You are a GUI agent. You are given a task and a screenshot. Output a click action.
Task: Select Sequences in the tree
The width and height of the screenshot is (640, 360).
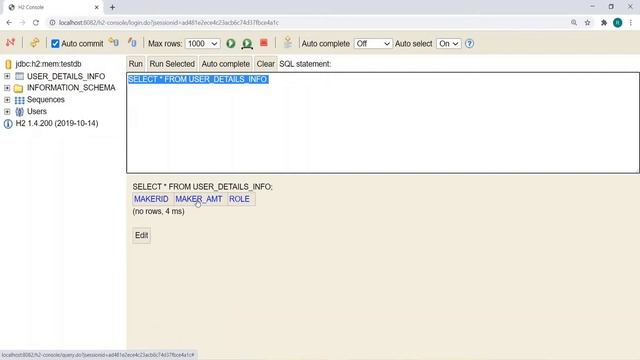click(46, 100)
